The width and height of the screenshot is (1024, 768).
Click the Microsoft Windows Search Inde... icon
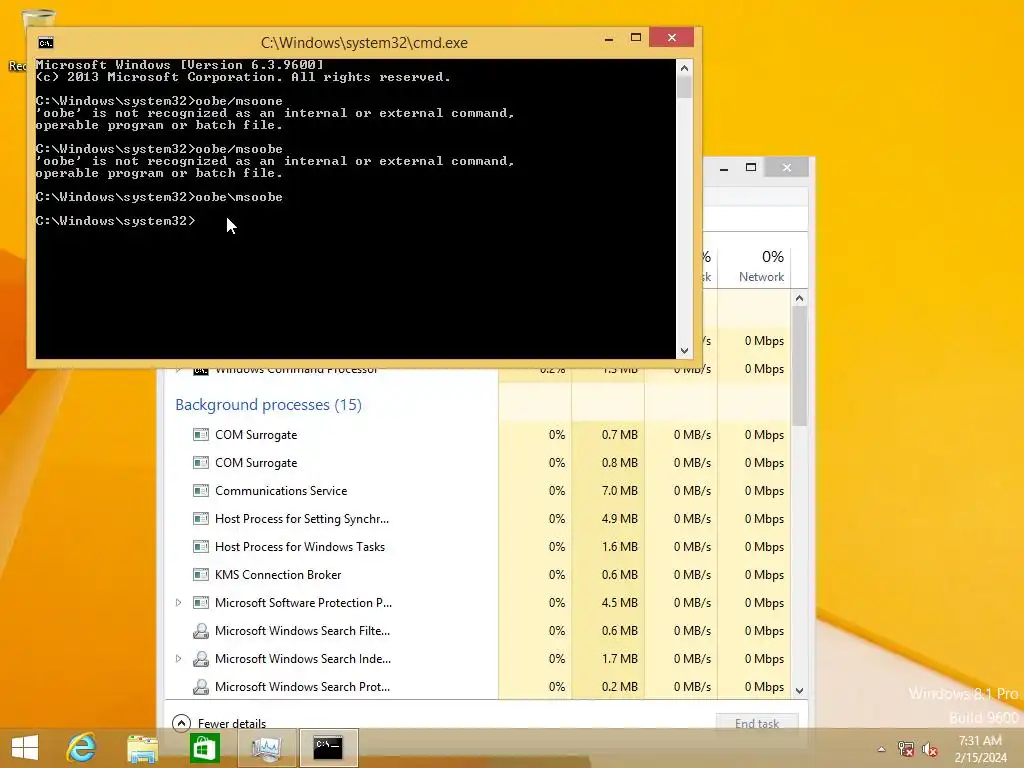click(x=200, y=659)
